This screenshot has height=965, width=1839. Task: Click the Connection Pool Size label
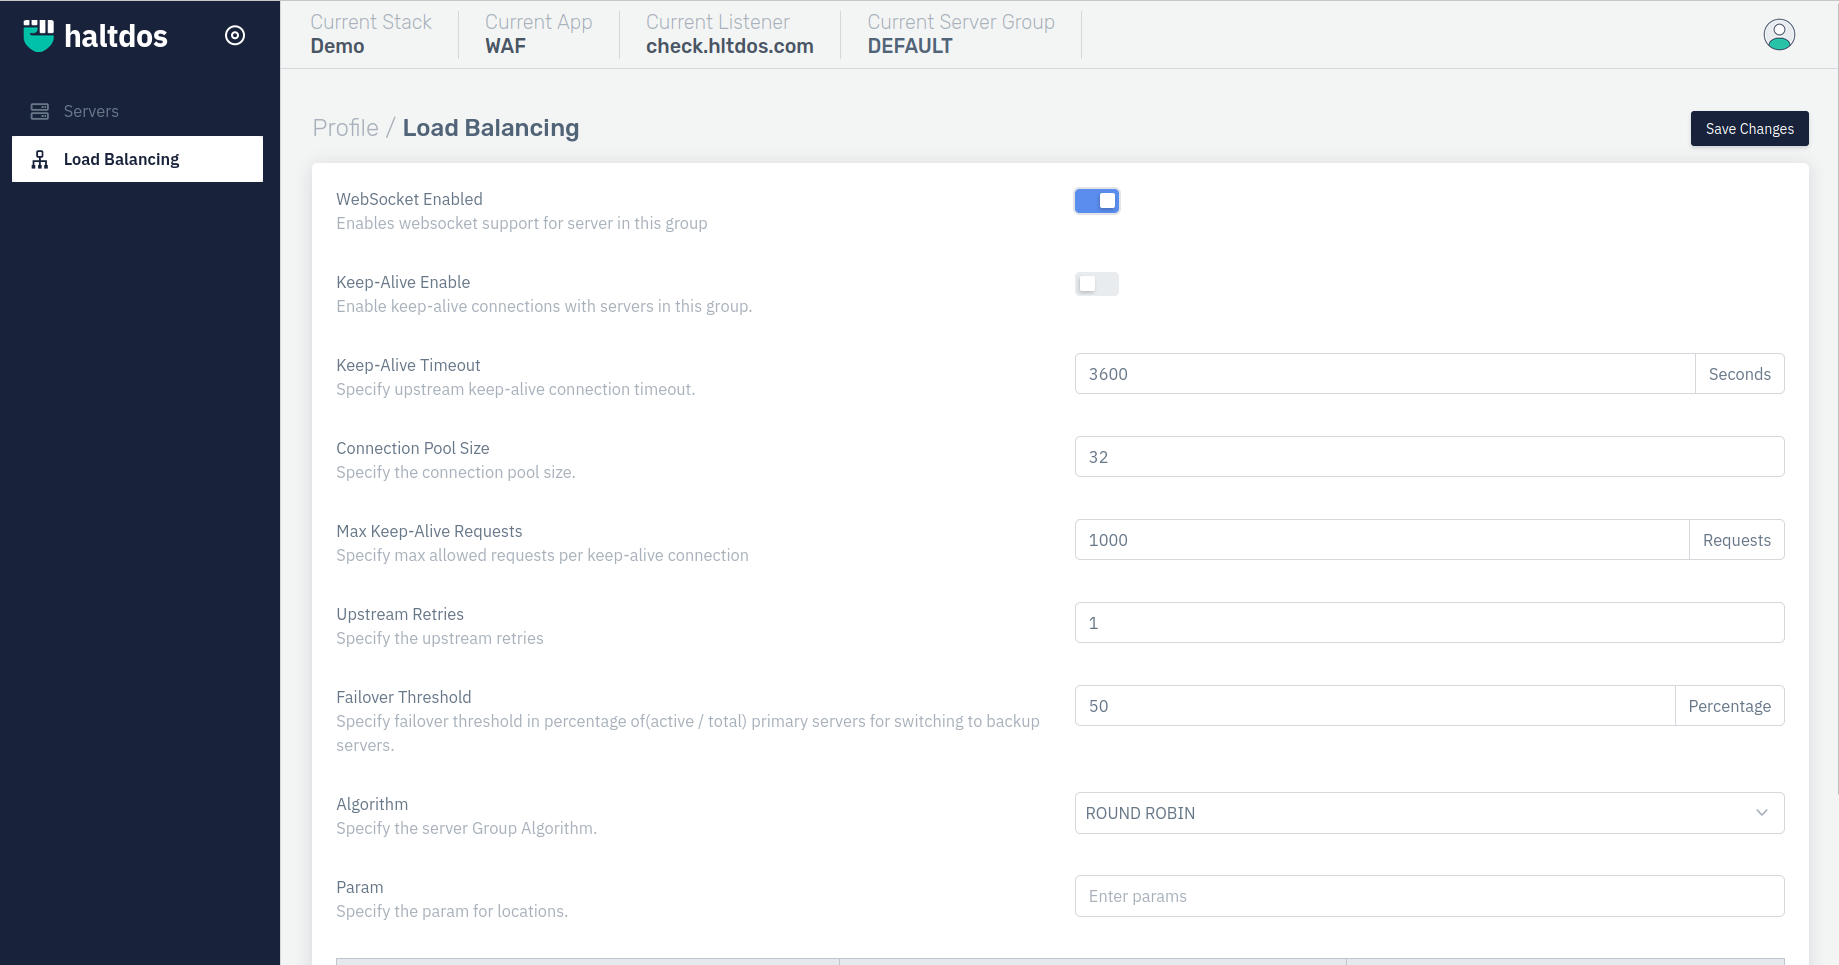pyautogui.click(x=413, y=448)
